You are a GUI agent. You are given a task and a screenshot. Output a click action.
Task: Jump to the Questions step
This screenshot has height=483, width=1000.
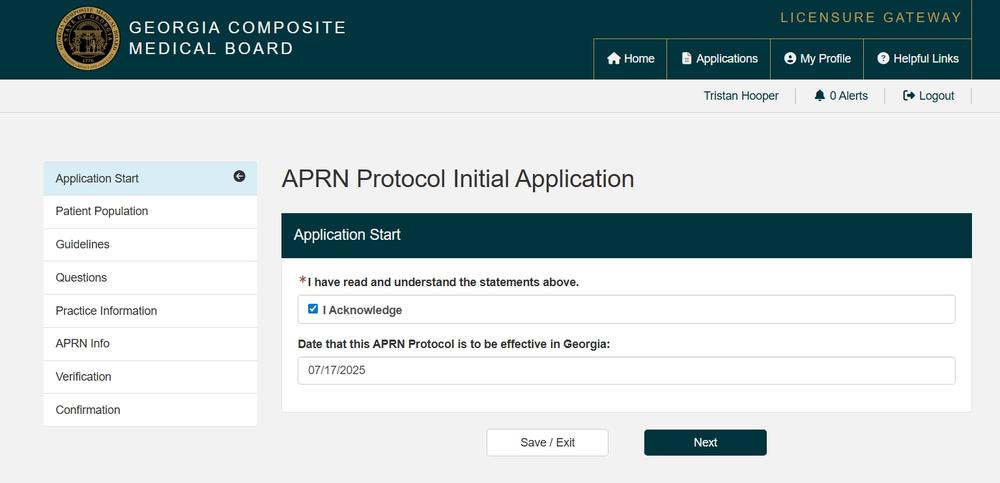click(151, 278)
